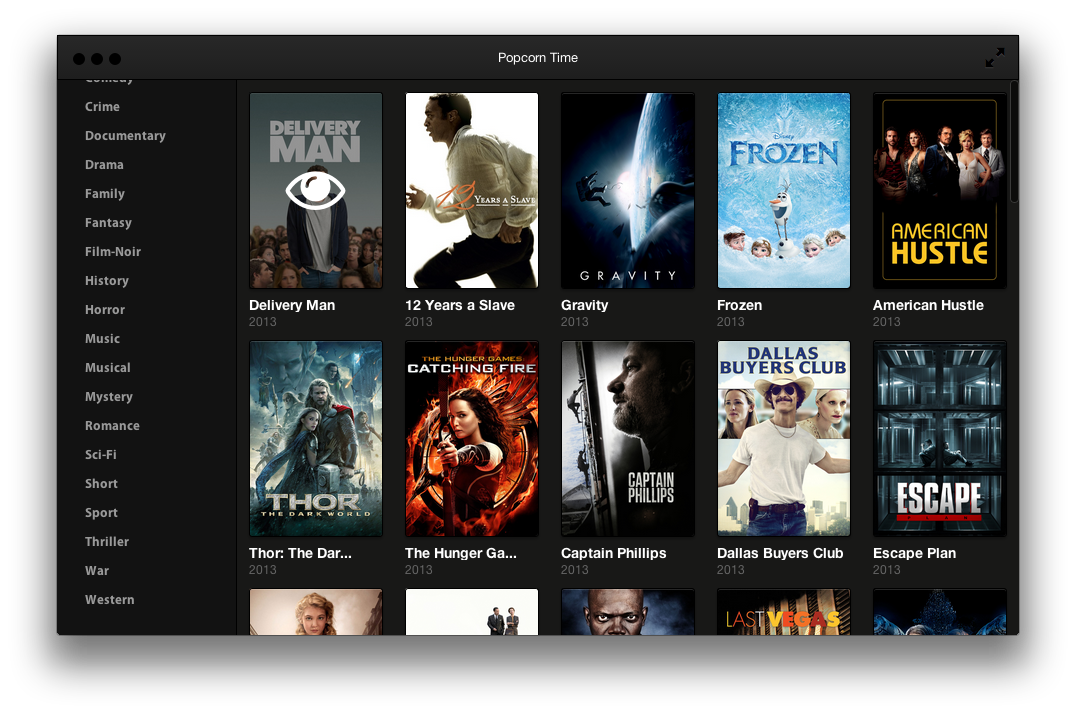Choose the Musical genre

click(x=108, y=367)
